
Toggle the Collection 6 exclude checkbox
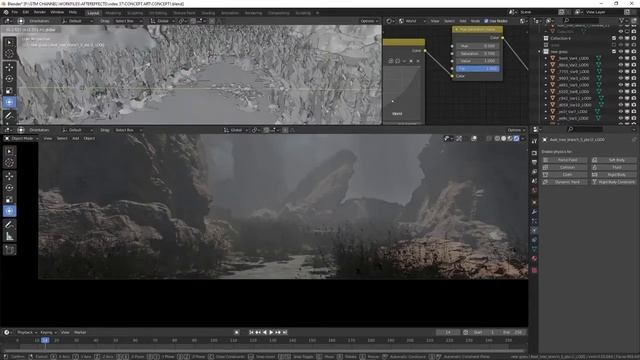tap(614, 38)
